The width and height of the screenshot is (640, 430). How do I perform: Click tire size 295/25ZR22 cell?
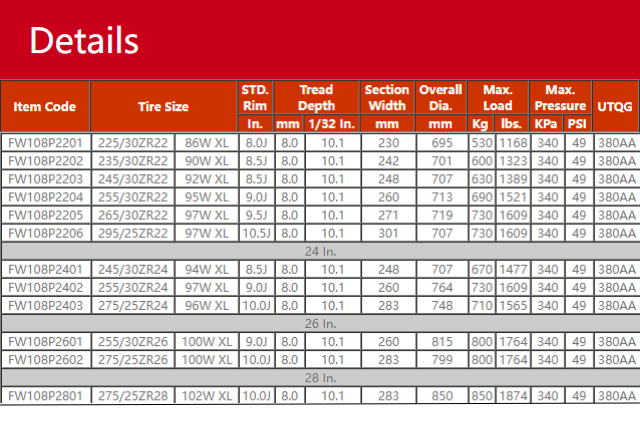[x=132, y=232]
